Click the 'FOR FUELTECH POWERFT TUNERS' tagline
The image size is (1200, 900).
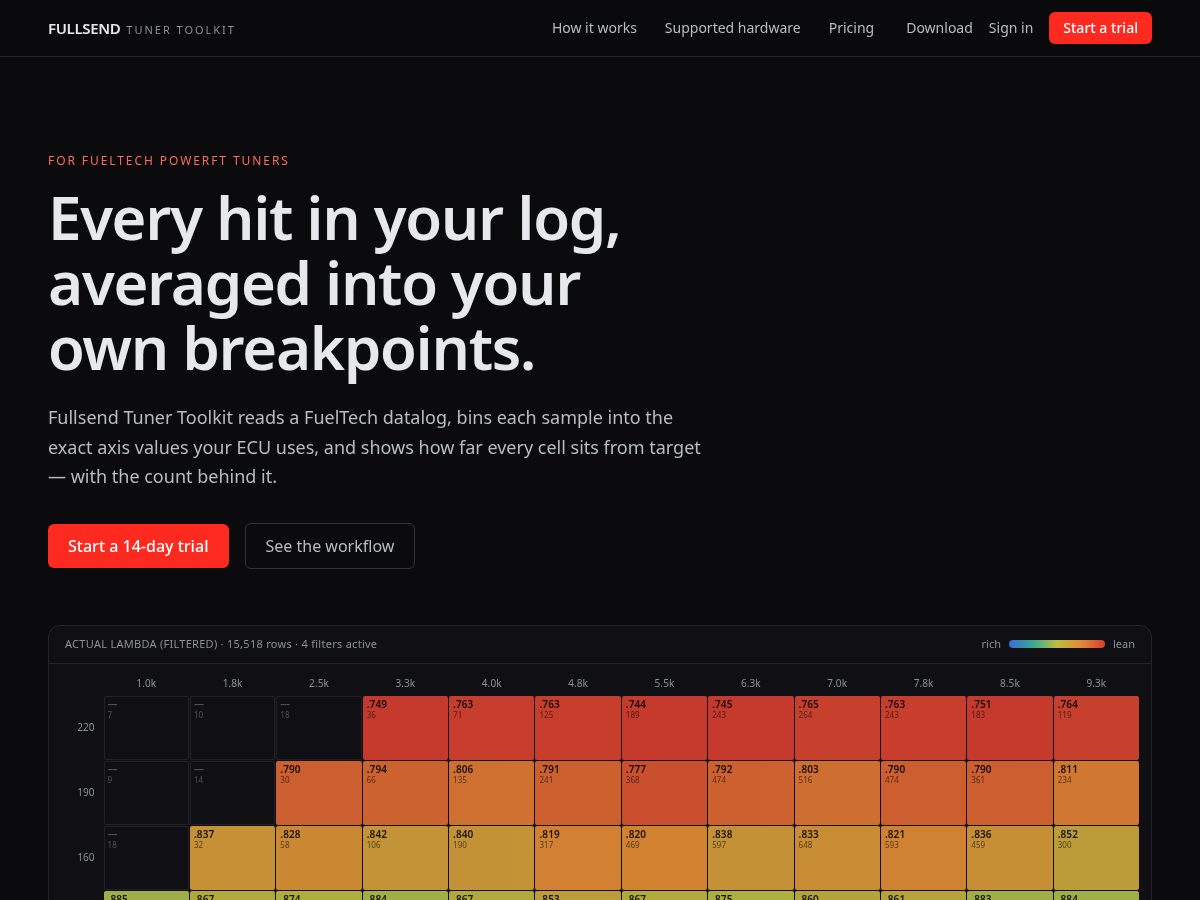(168, 160)
